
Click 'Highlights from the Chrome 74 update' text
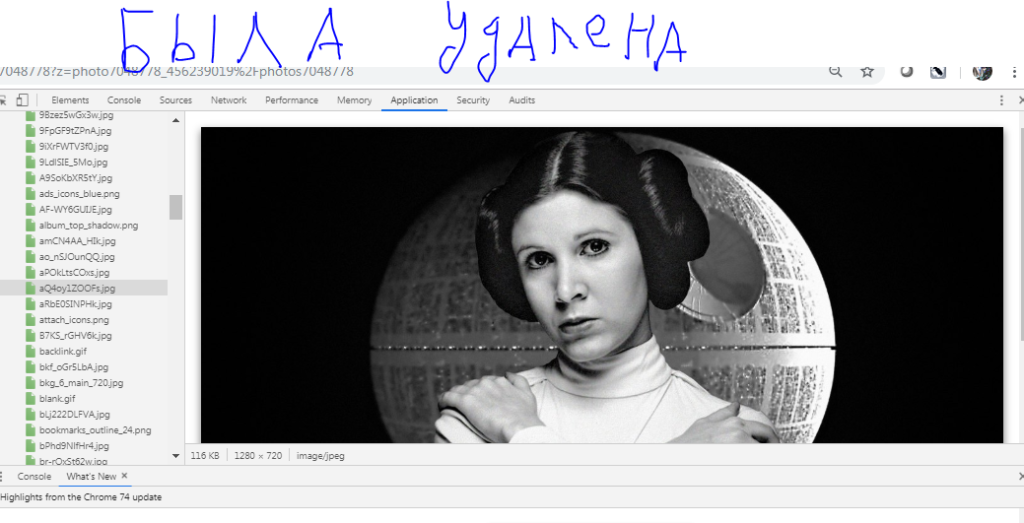[x=81, y=498]
